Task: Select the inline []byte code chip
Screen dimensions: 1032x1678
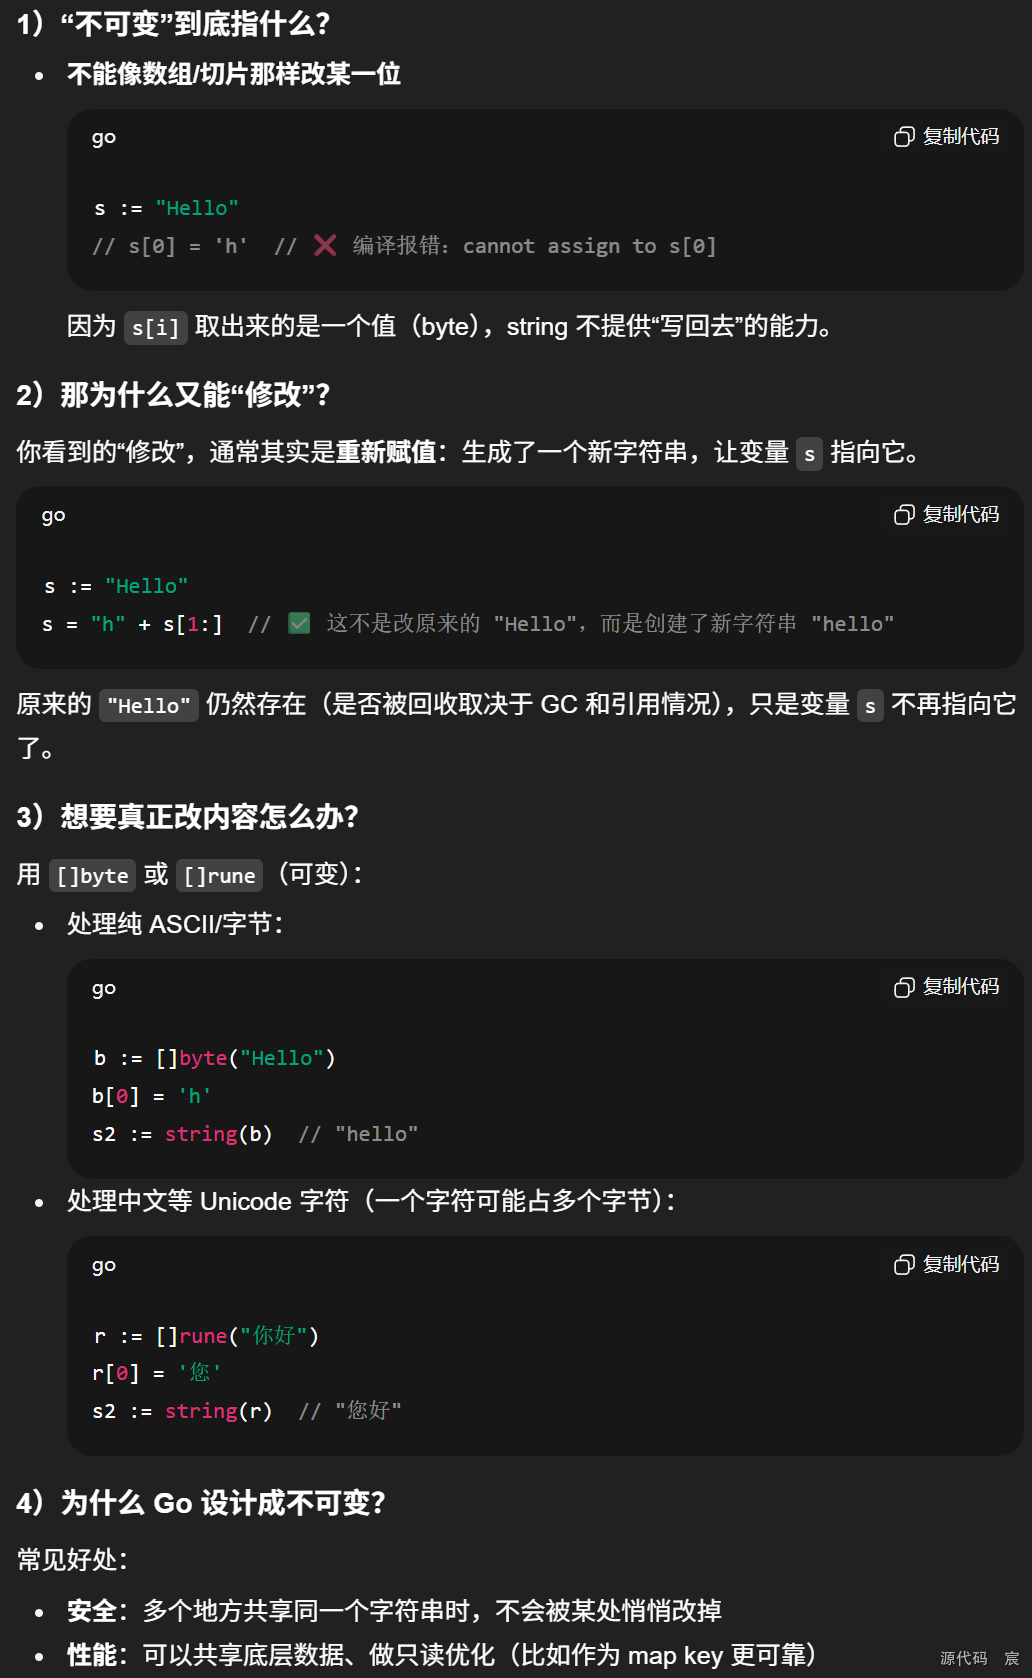Action: point(91,875)
